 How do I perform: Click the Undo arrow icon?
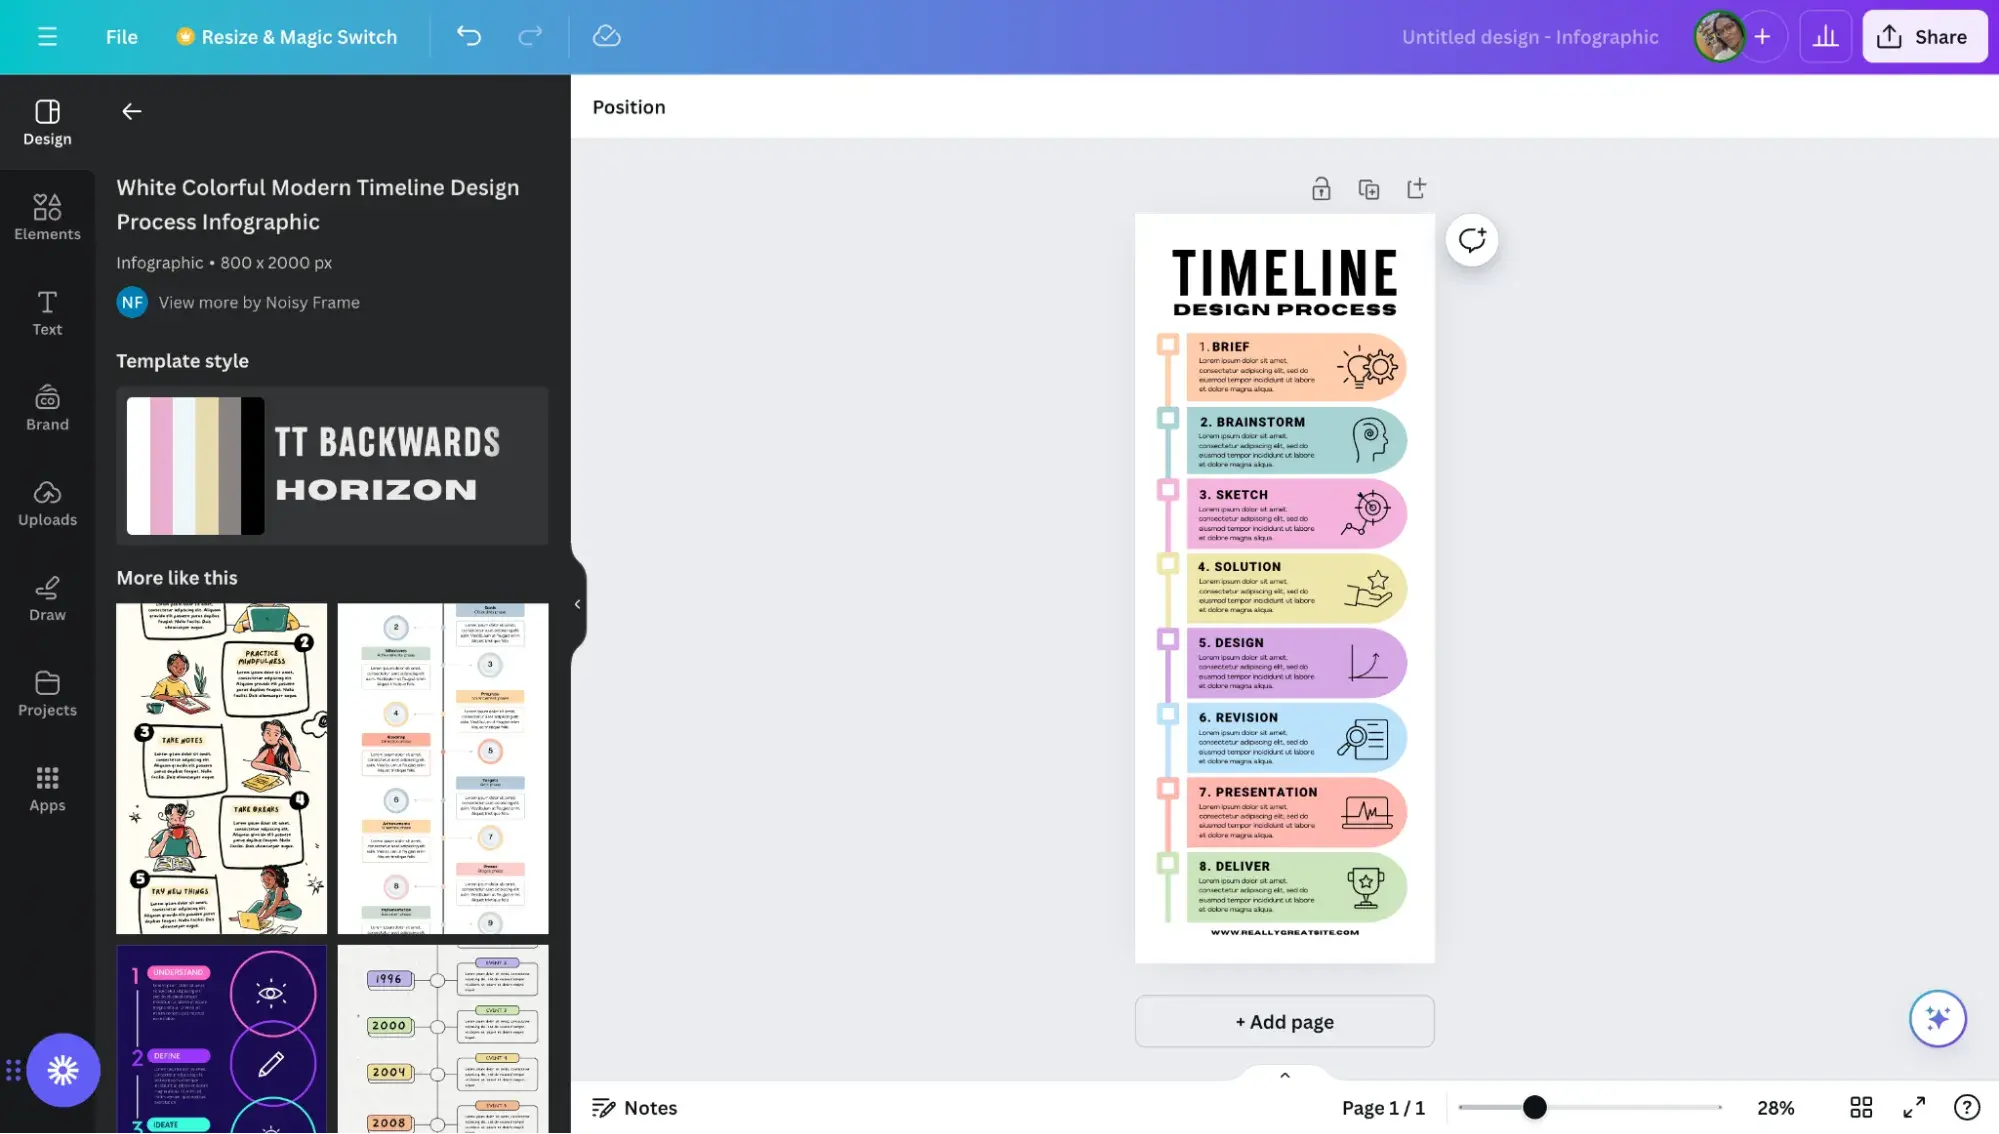click(x=470, y=36)
